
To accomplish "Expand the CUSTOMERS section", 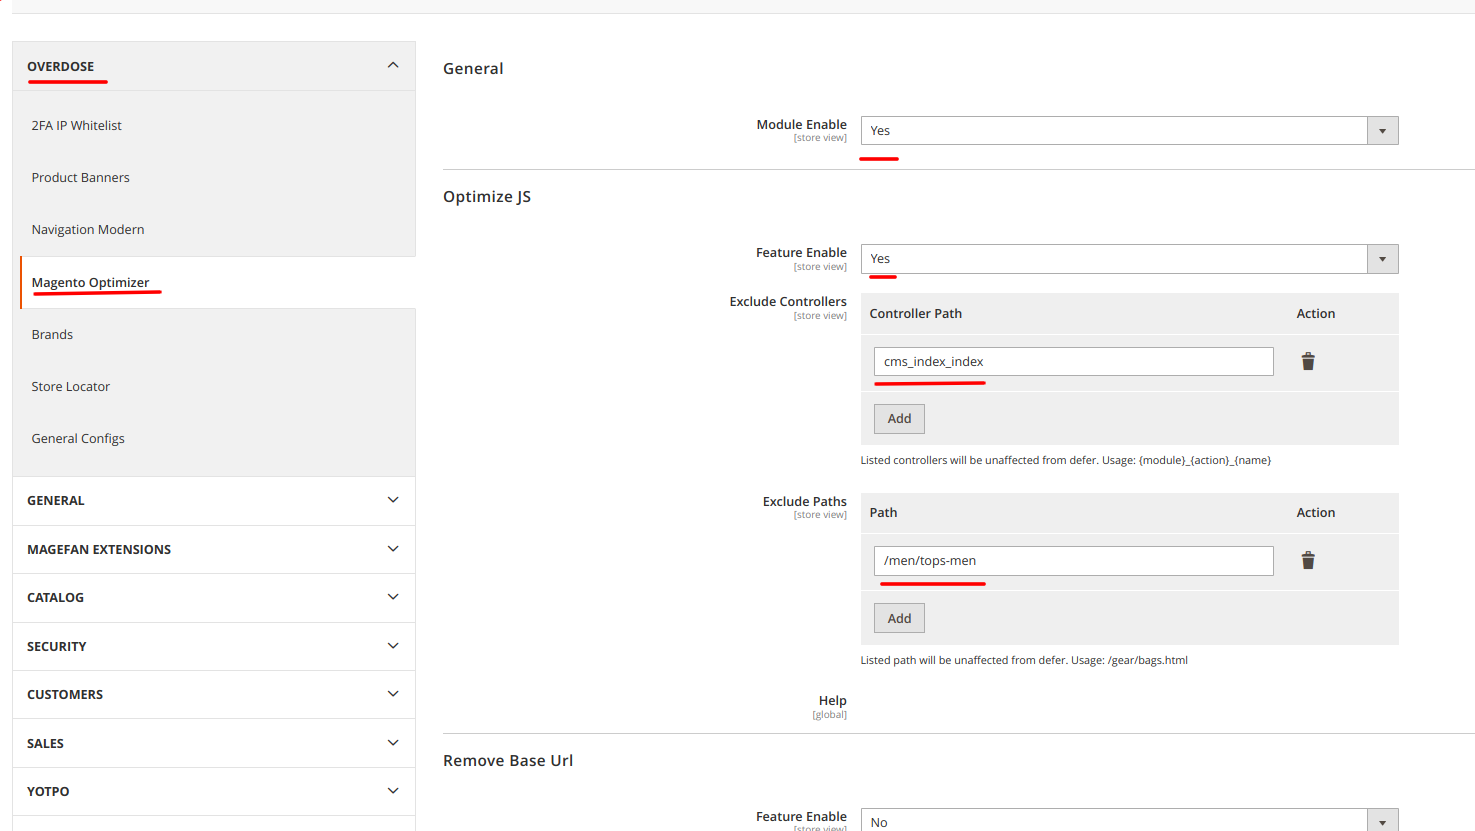I will click(x=213, y=694).
